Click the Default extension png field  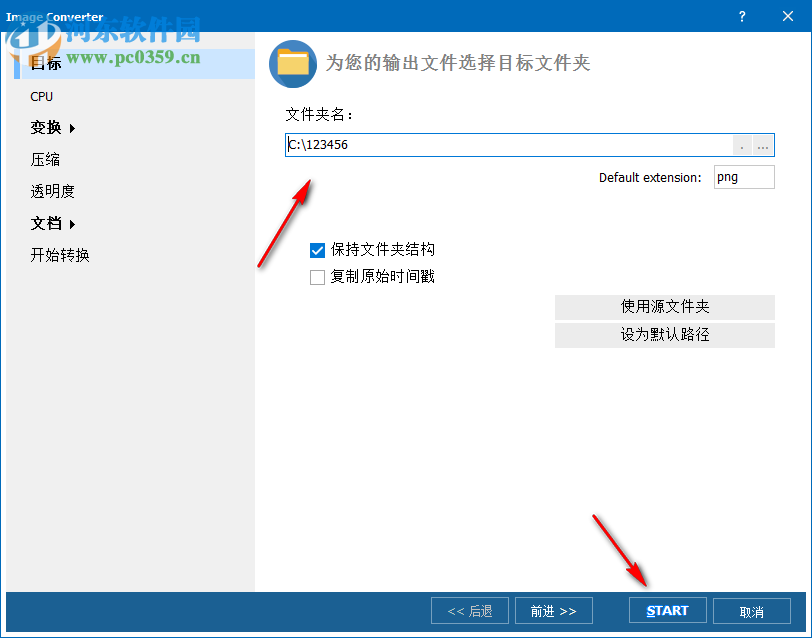click(x=744, y=176)
